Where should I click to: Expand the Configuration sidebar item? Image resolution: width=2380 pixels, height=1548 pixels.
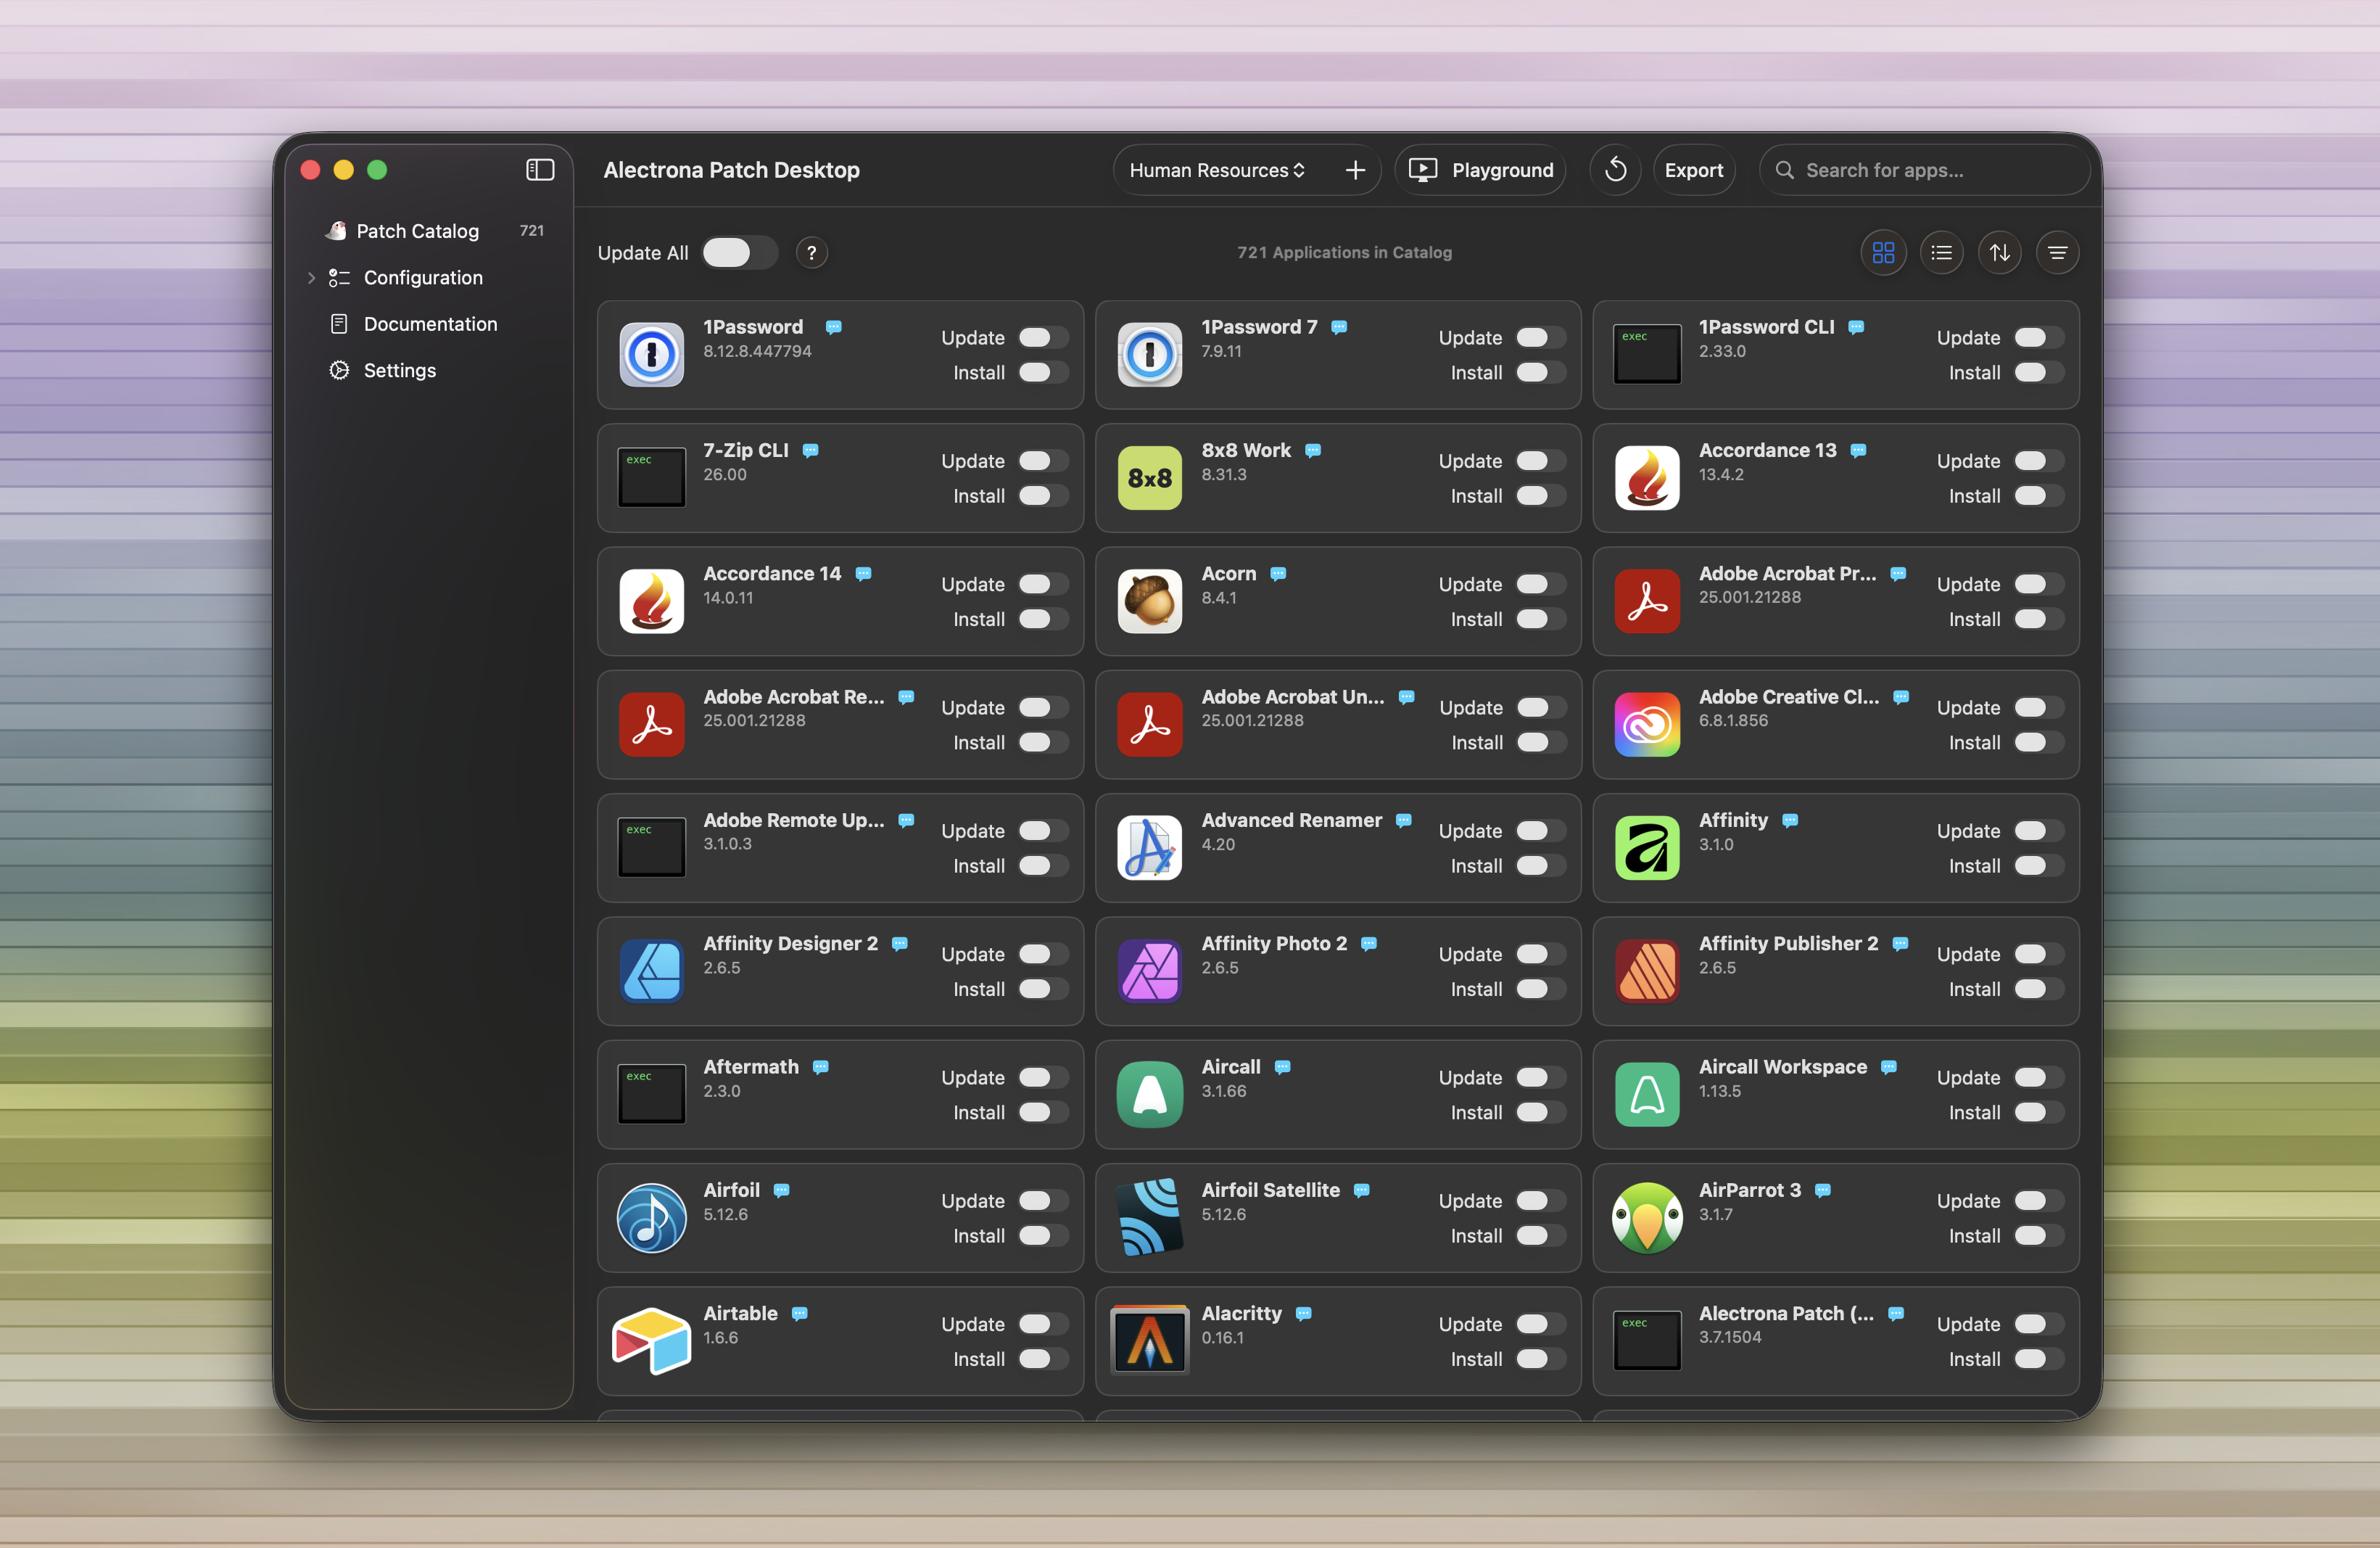tap(311, 278)
